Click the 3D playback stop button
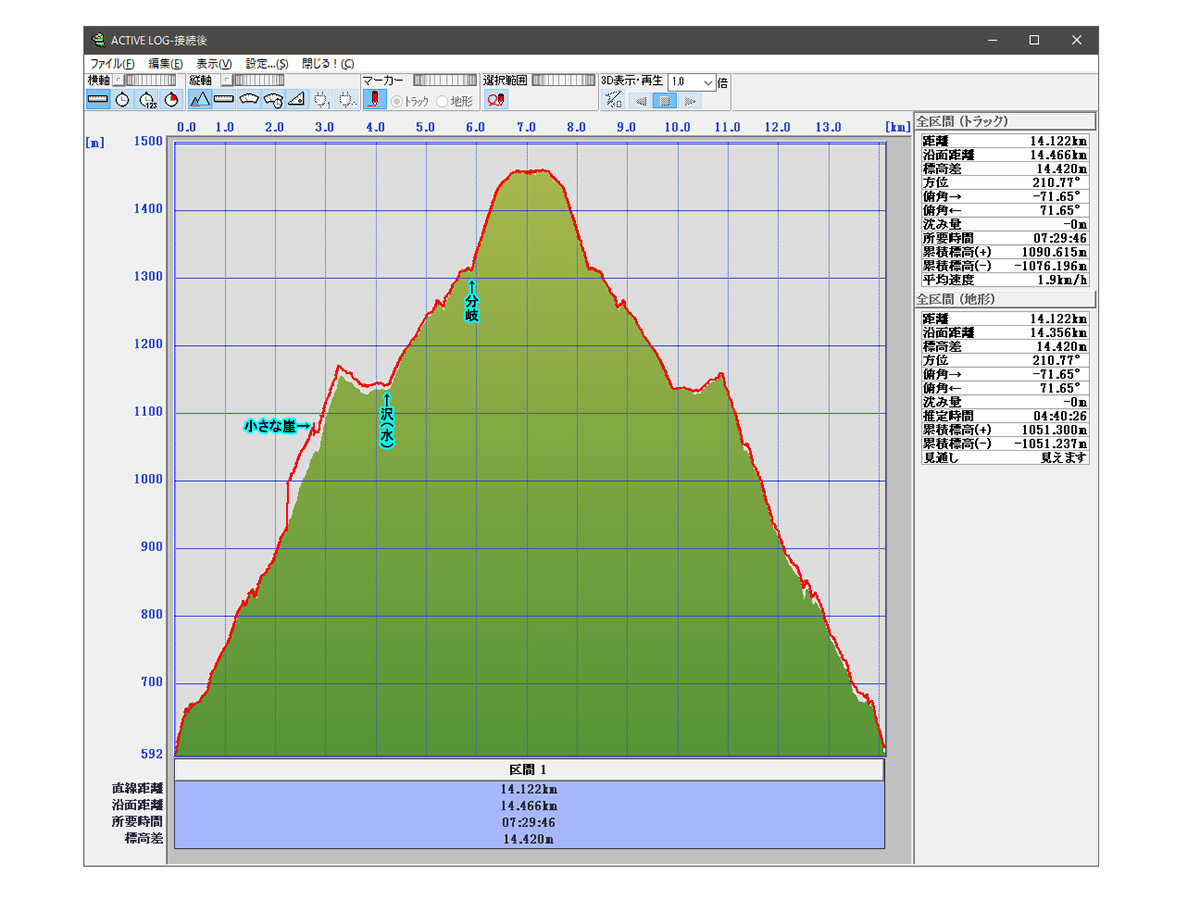The image size is (1200, 900). click(x=666, y=100)
